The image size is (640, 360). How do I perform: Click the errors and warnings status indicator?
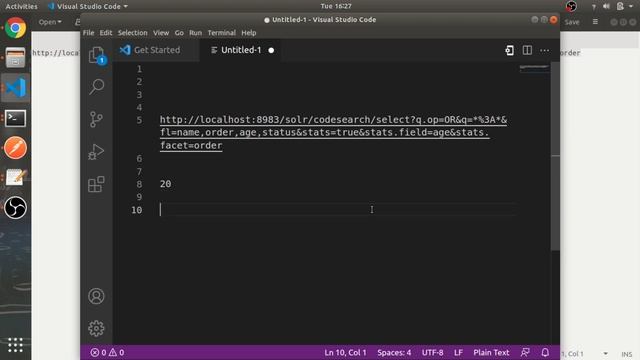(107, 352)
